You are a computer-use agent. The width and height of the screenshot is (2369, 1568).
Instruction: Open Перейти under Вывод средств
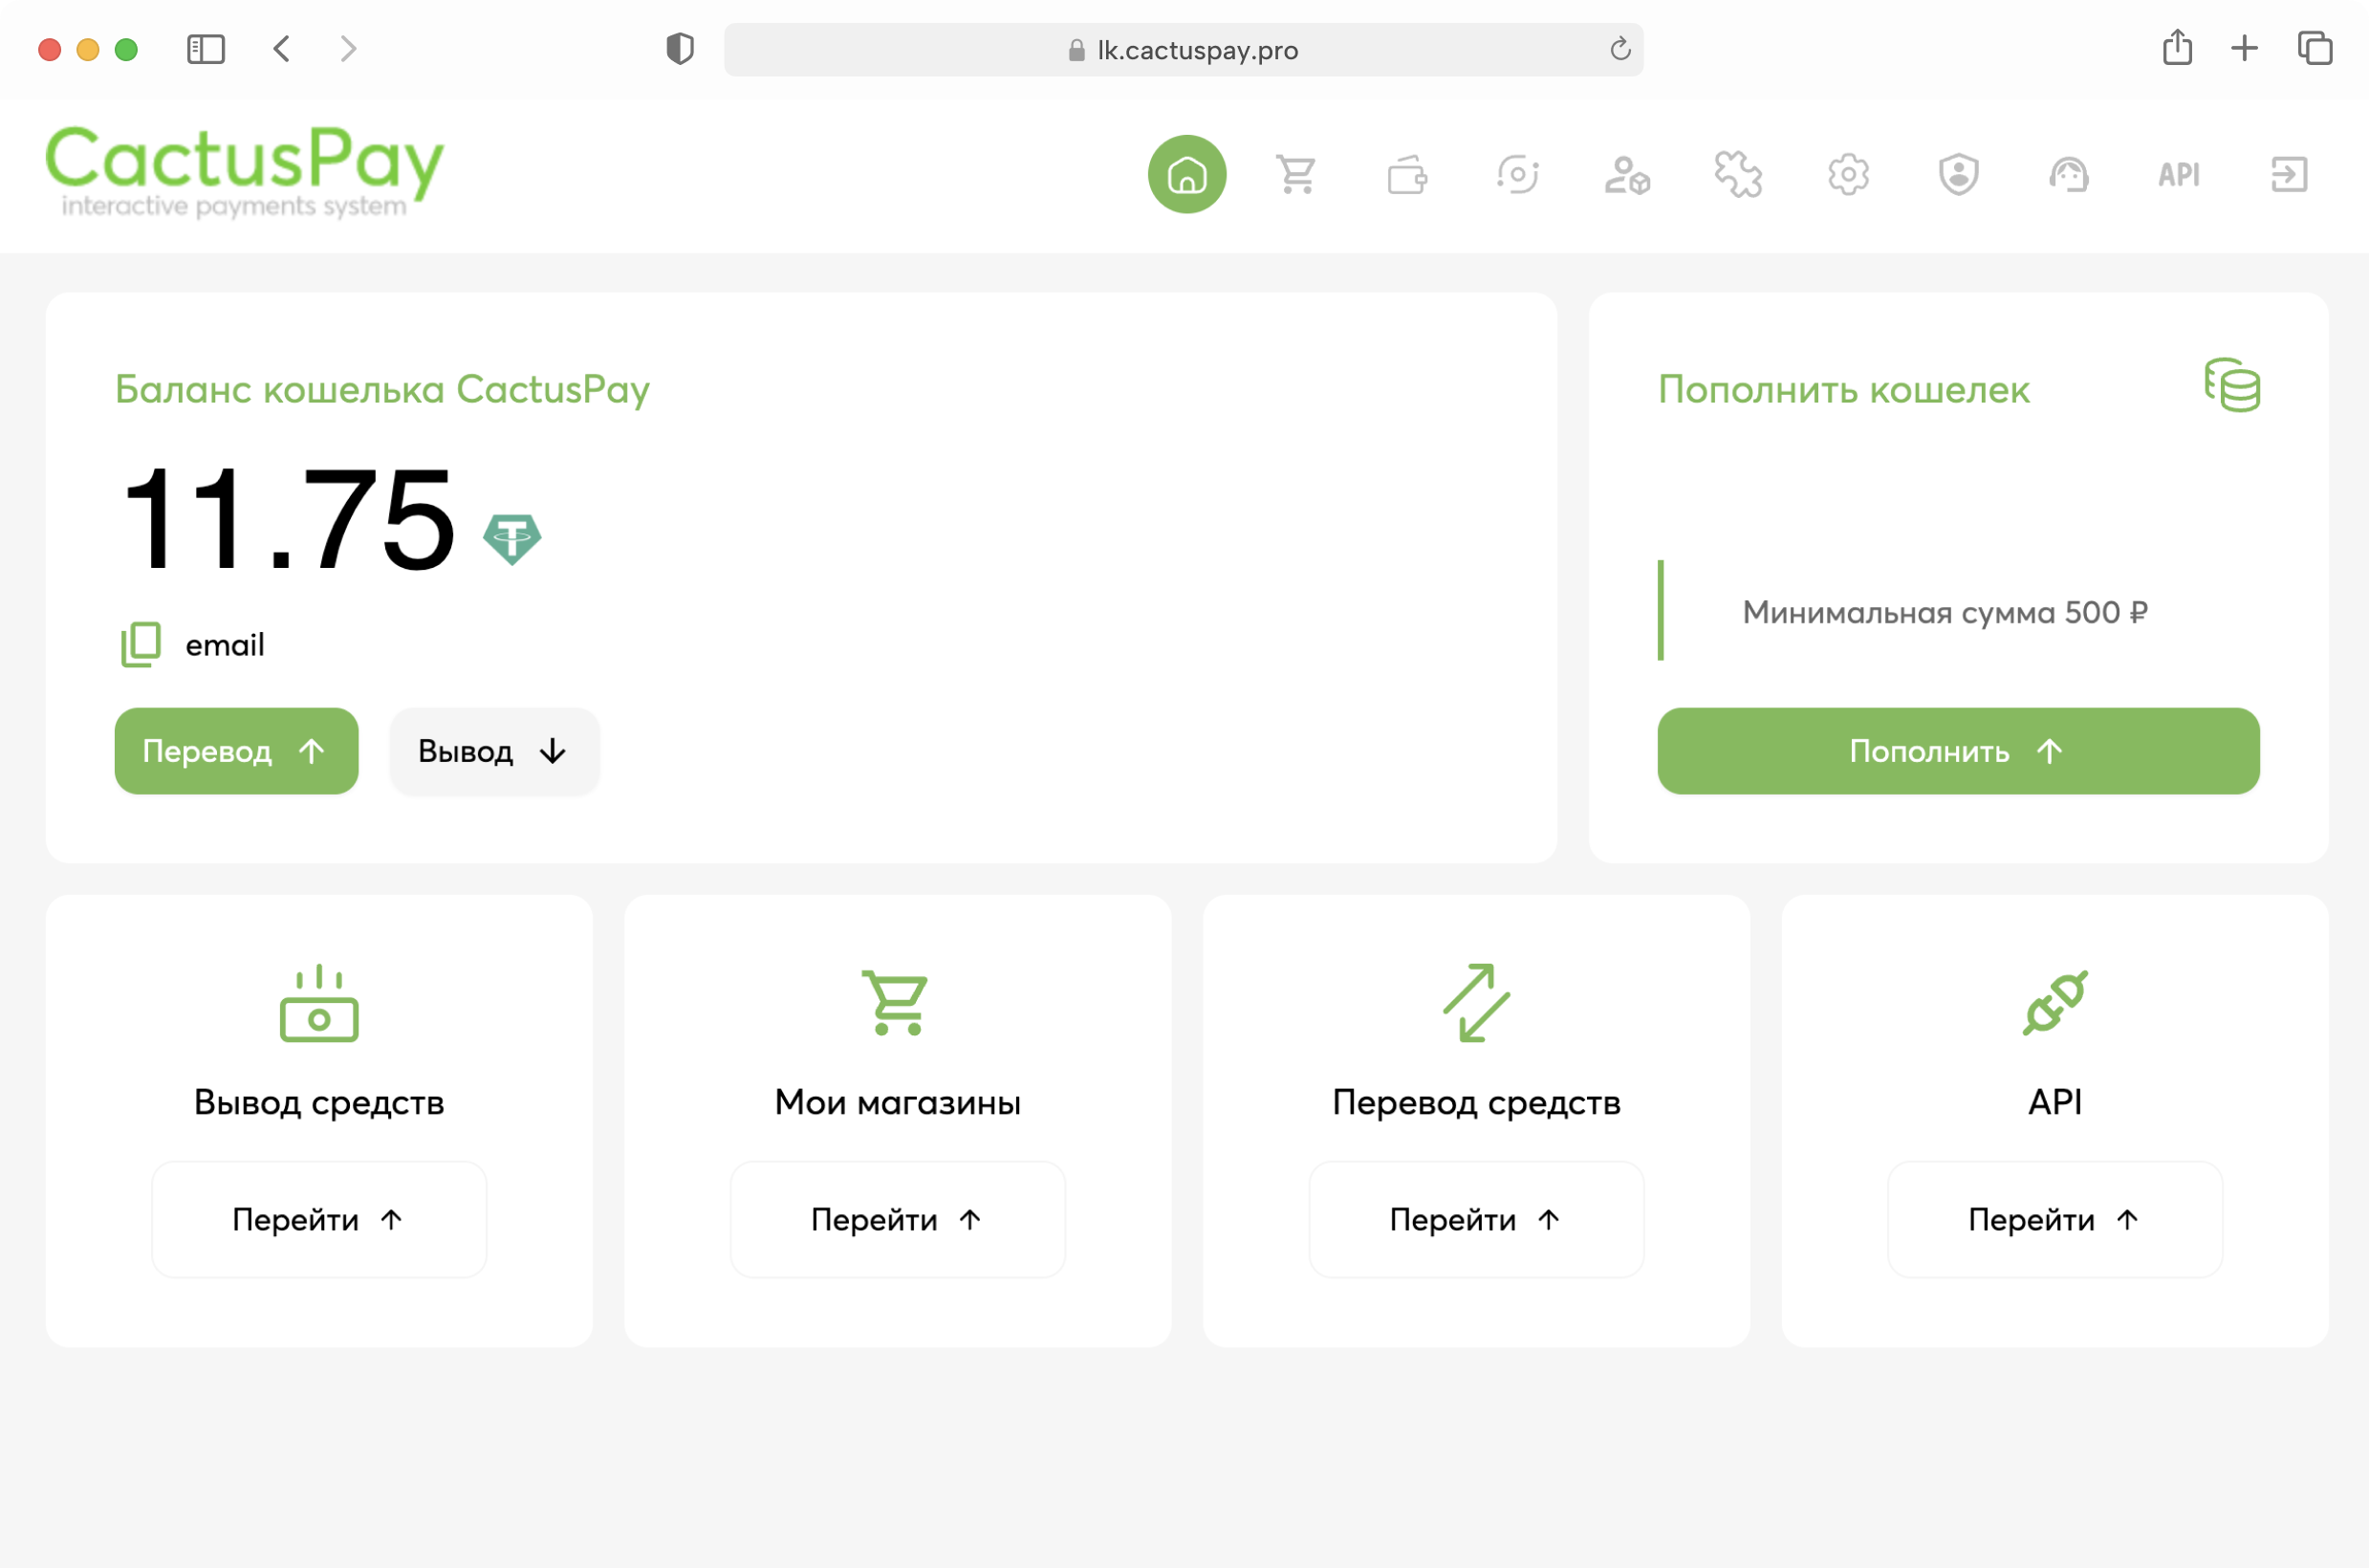318,1219
